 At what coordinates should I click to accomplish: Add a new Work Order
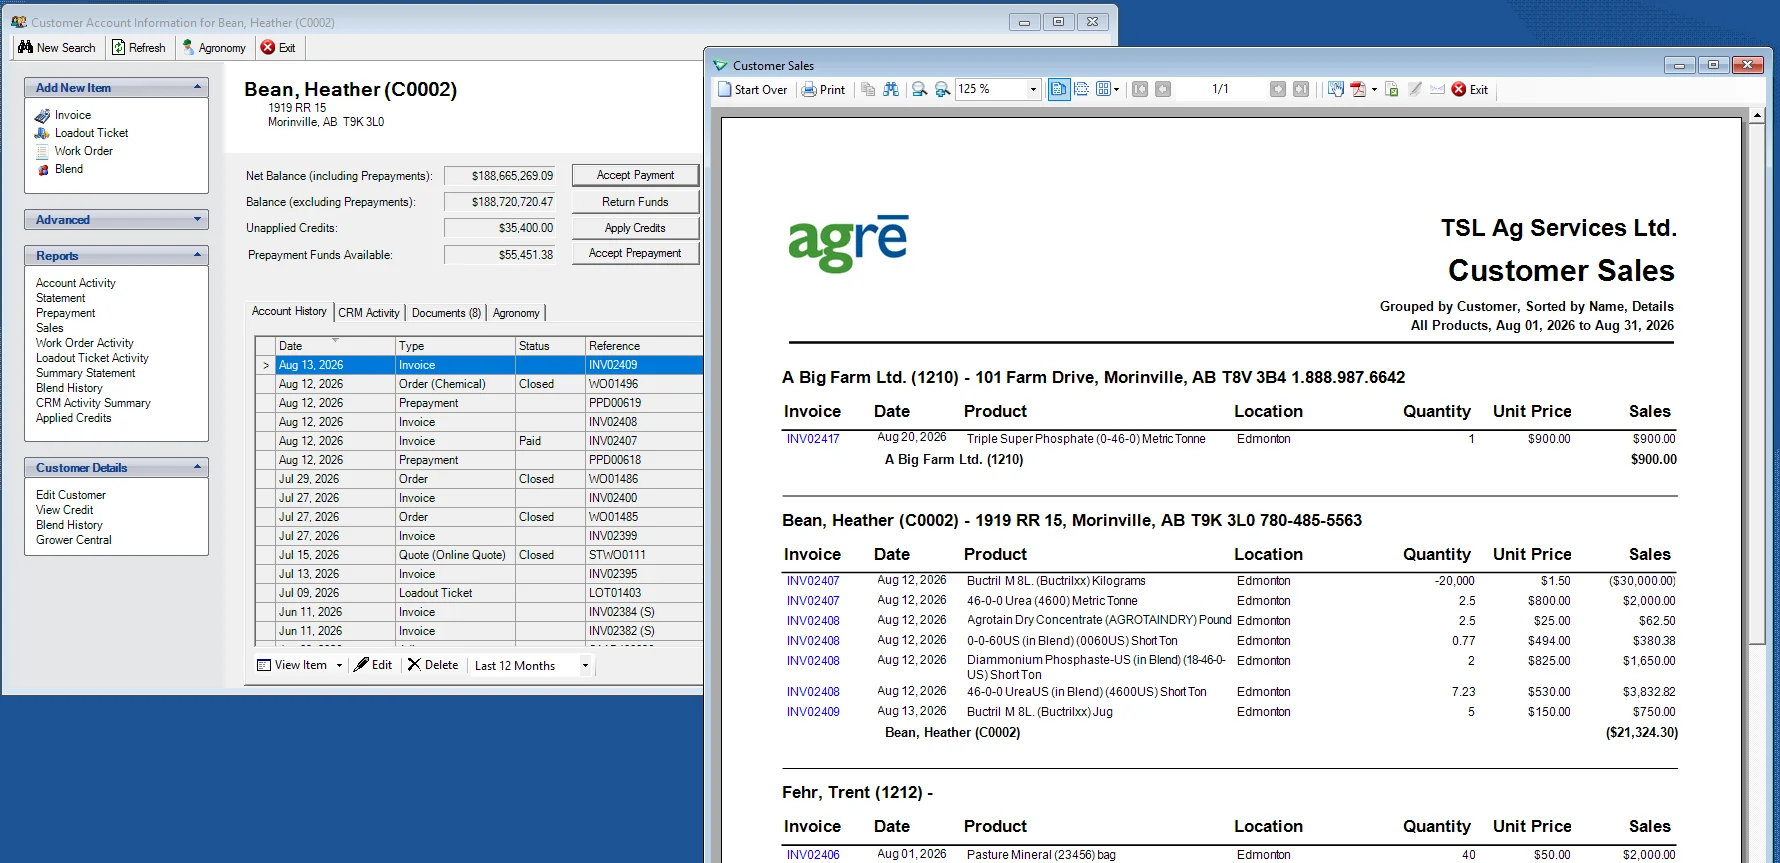click(x=83, y=151)
